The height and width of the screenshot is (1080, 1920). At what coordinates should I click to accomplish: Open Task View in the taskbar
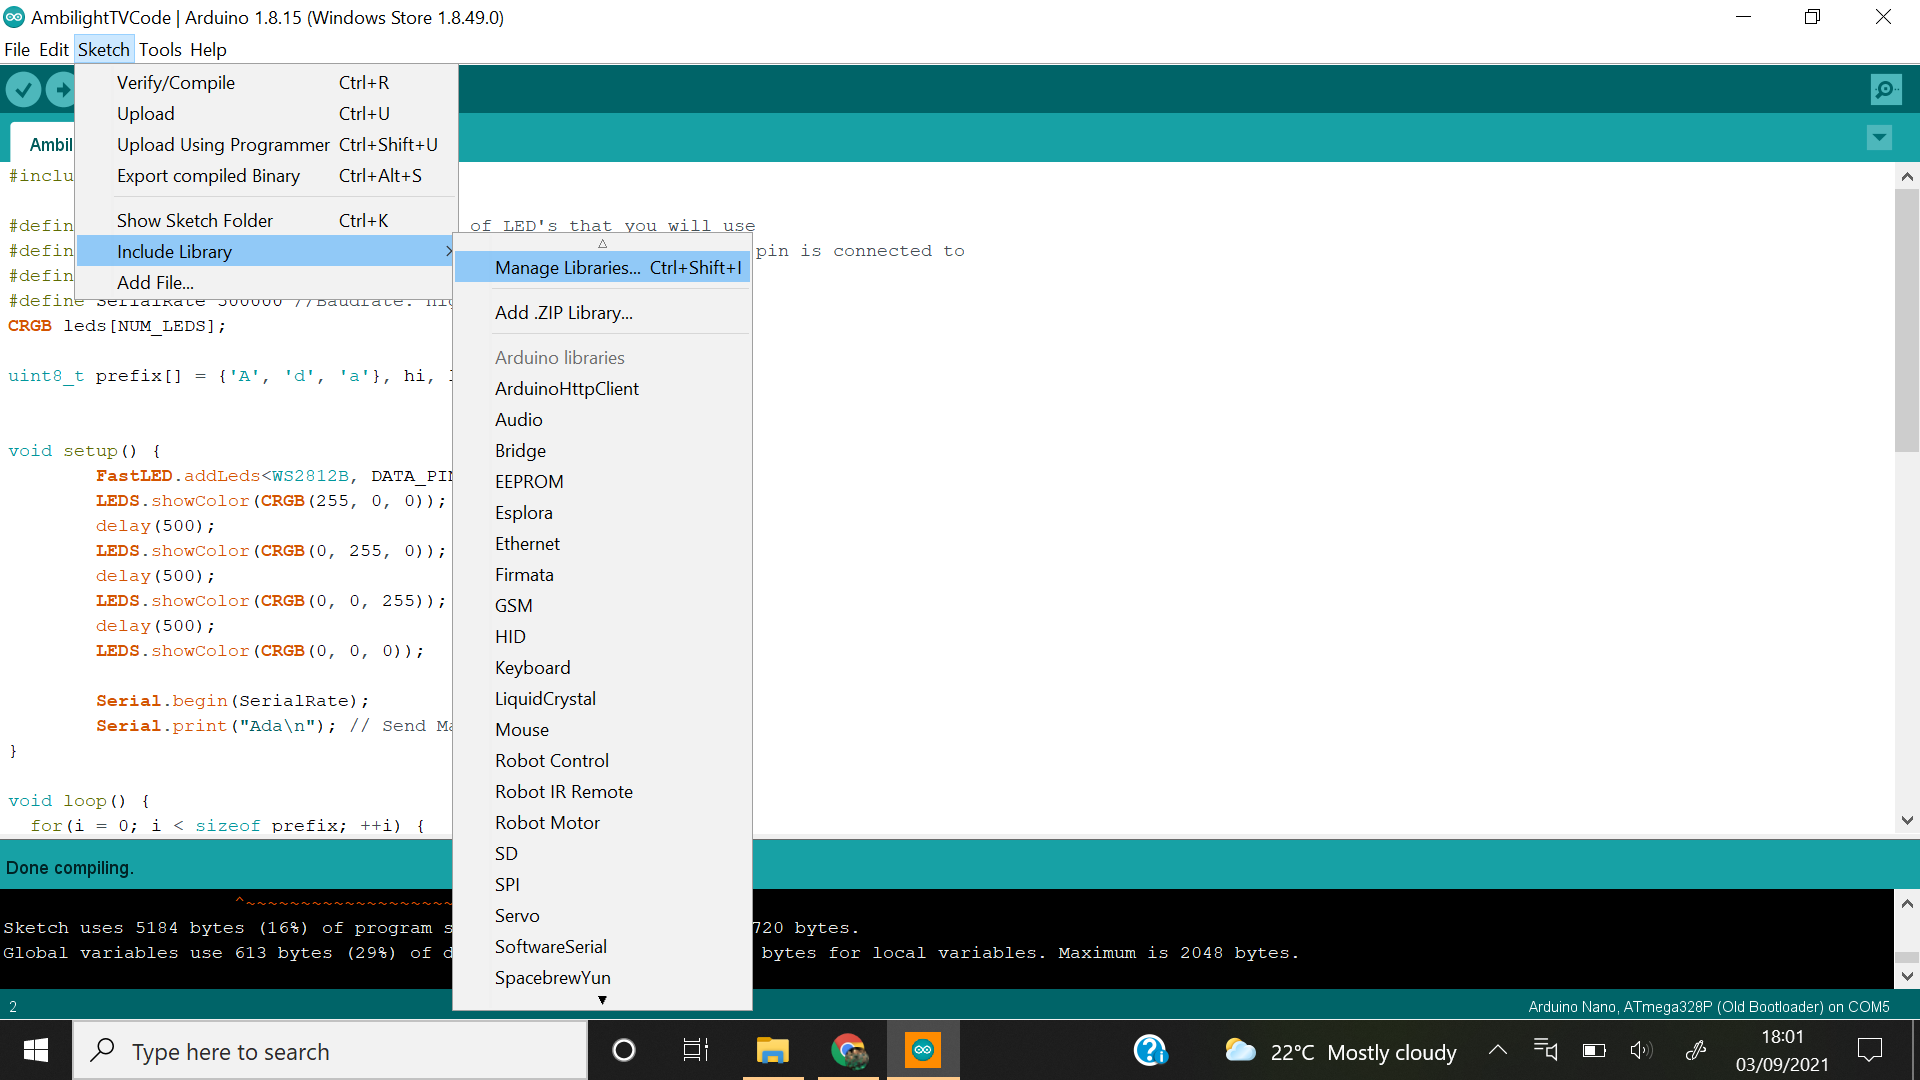coord(695,1050)
